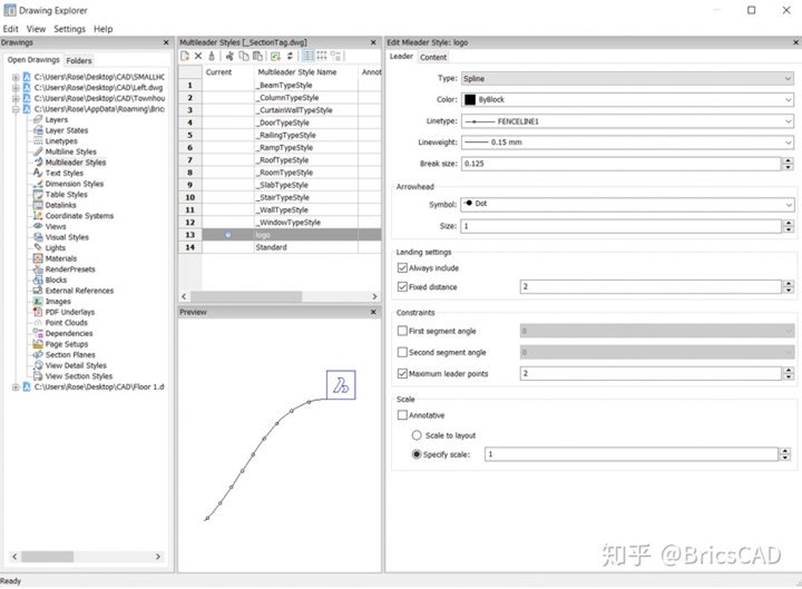Increase the Arrowhead Size stepper

point(788,222)
